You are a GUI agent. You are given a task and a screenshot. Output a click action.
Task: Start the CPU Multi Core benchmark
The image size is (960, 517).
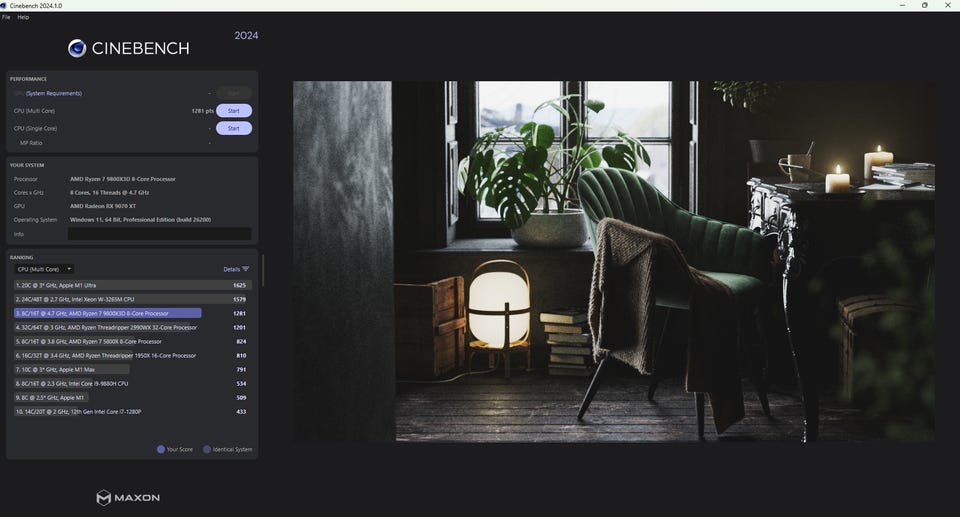tap(234, 111)
